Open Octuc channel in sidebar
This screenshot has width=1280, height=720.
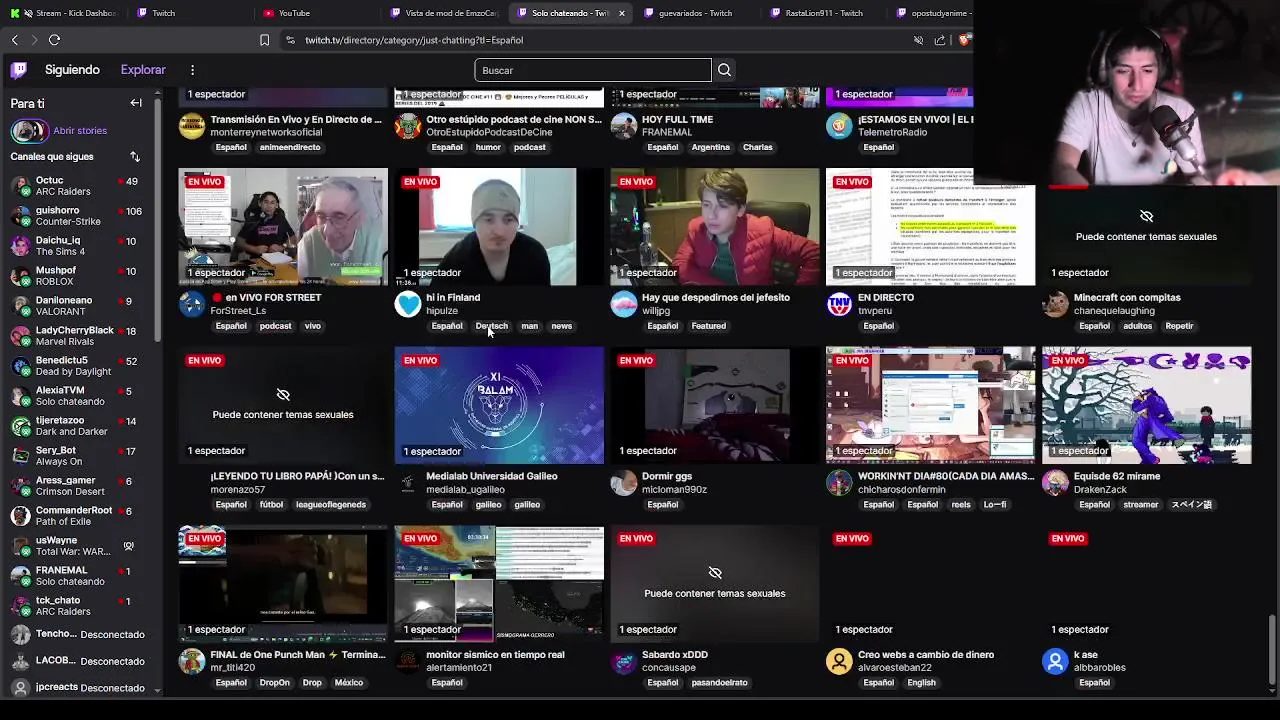[x=80, y=186]
